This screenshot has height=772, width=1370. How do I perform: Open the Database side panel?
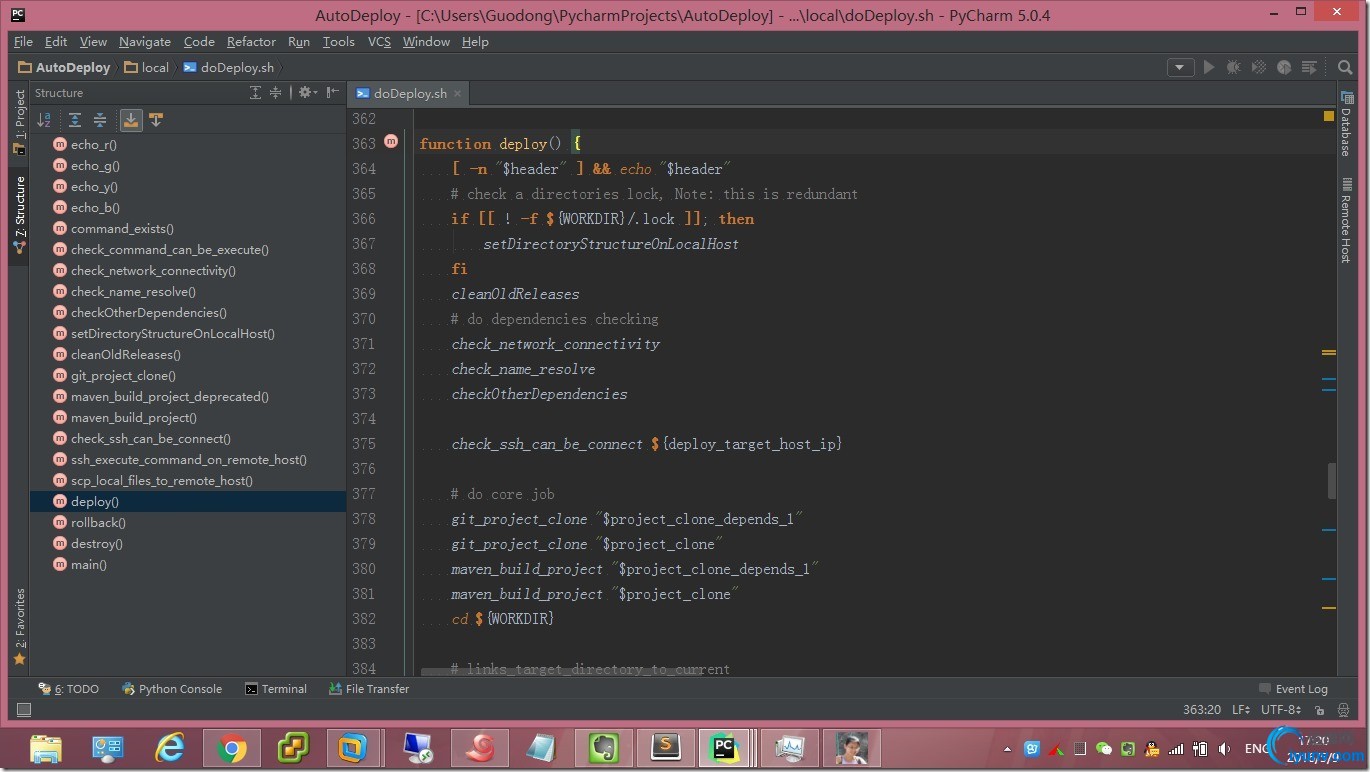(x=1346, y=124)
